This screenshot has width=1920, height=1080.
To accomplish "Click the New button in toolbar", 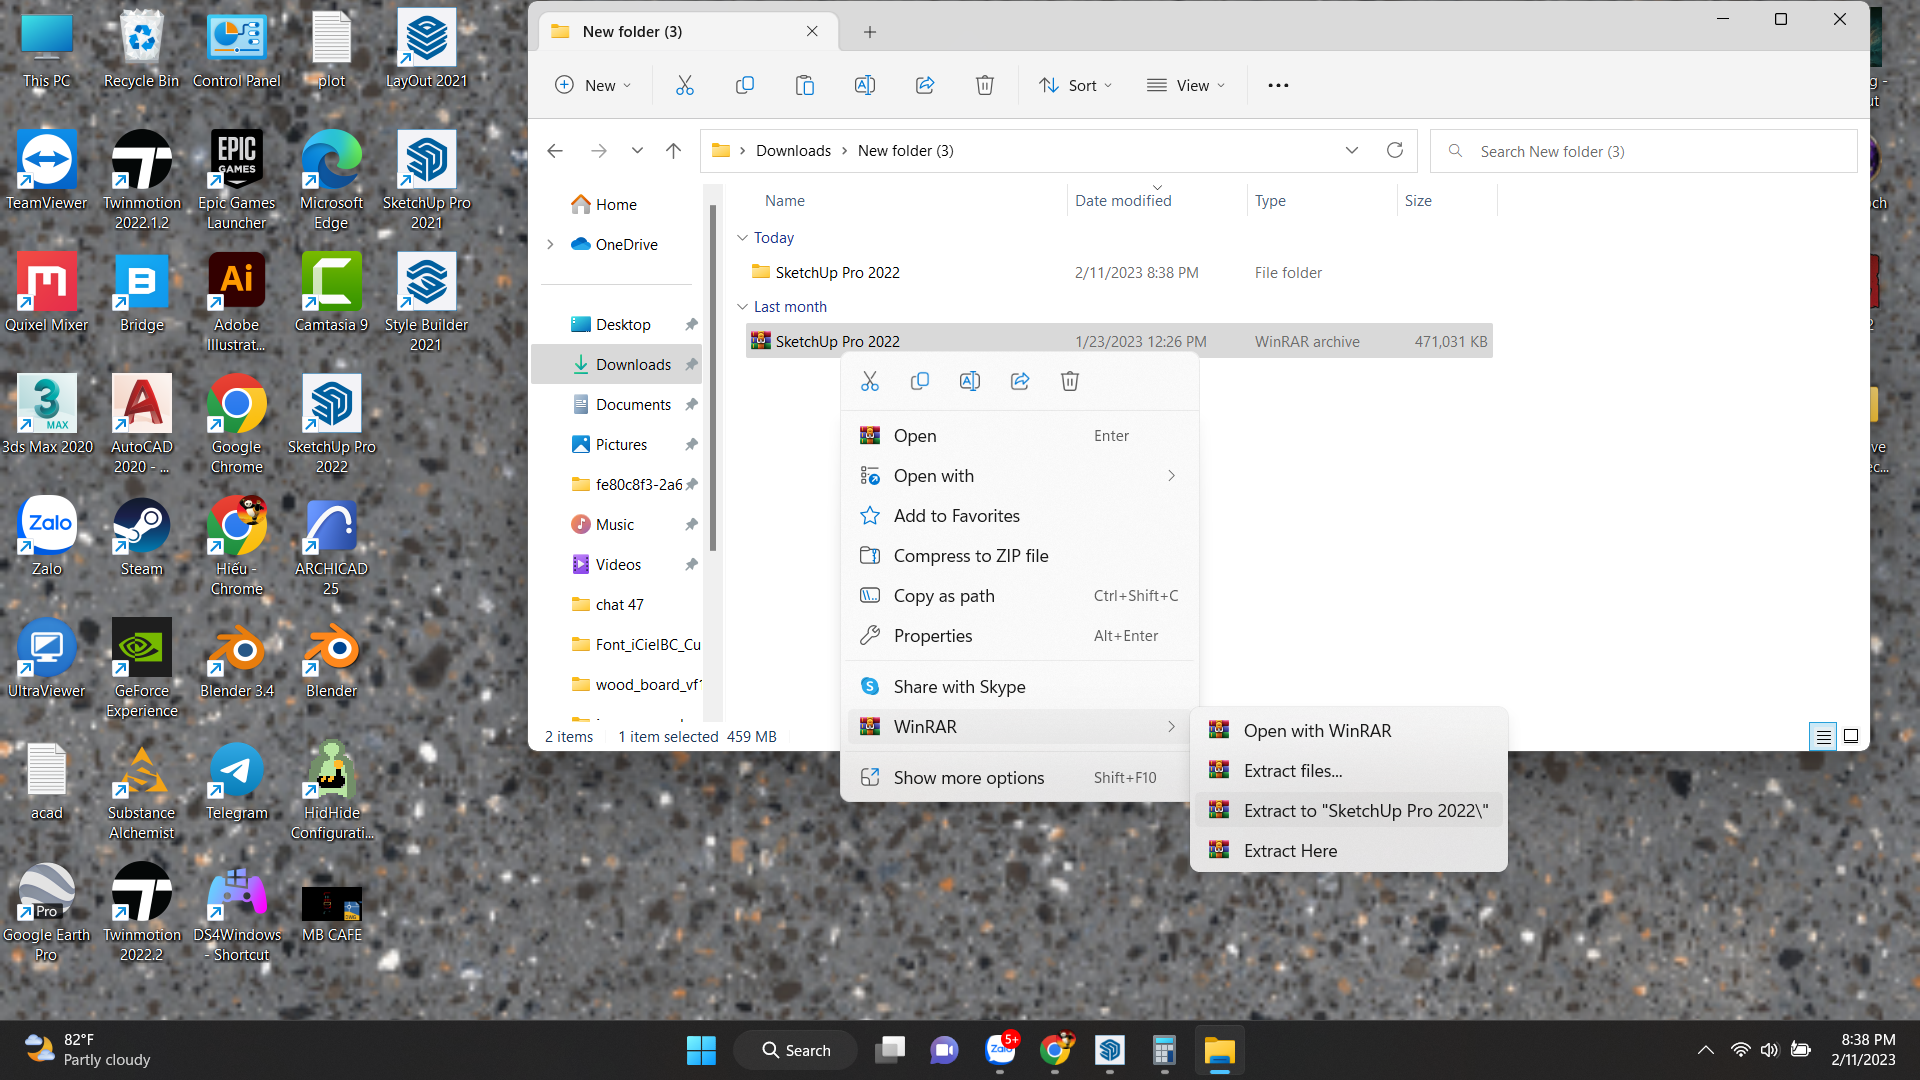I will click(x=593, y=86).
